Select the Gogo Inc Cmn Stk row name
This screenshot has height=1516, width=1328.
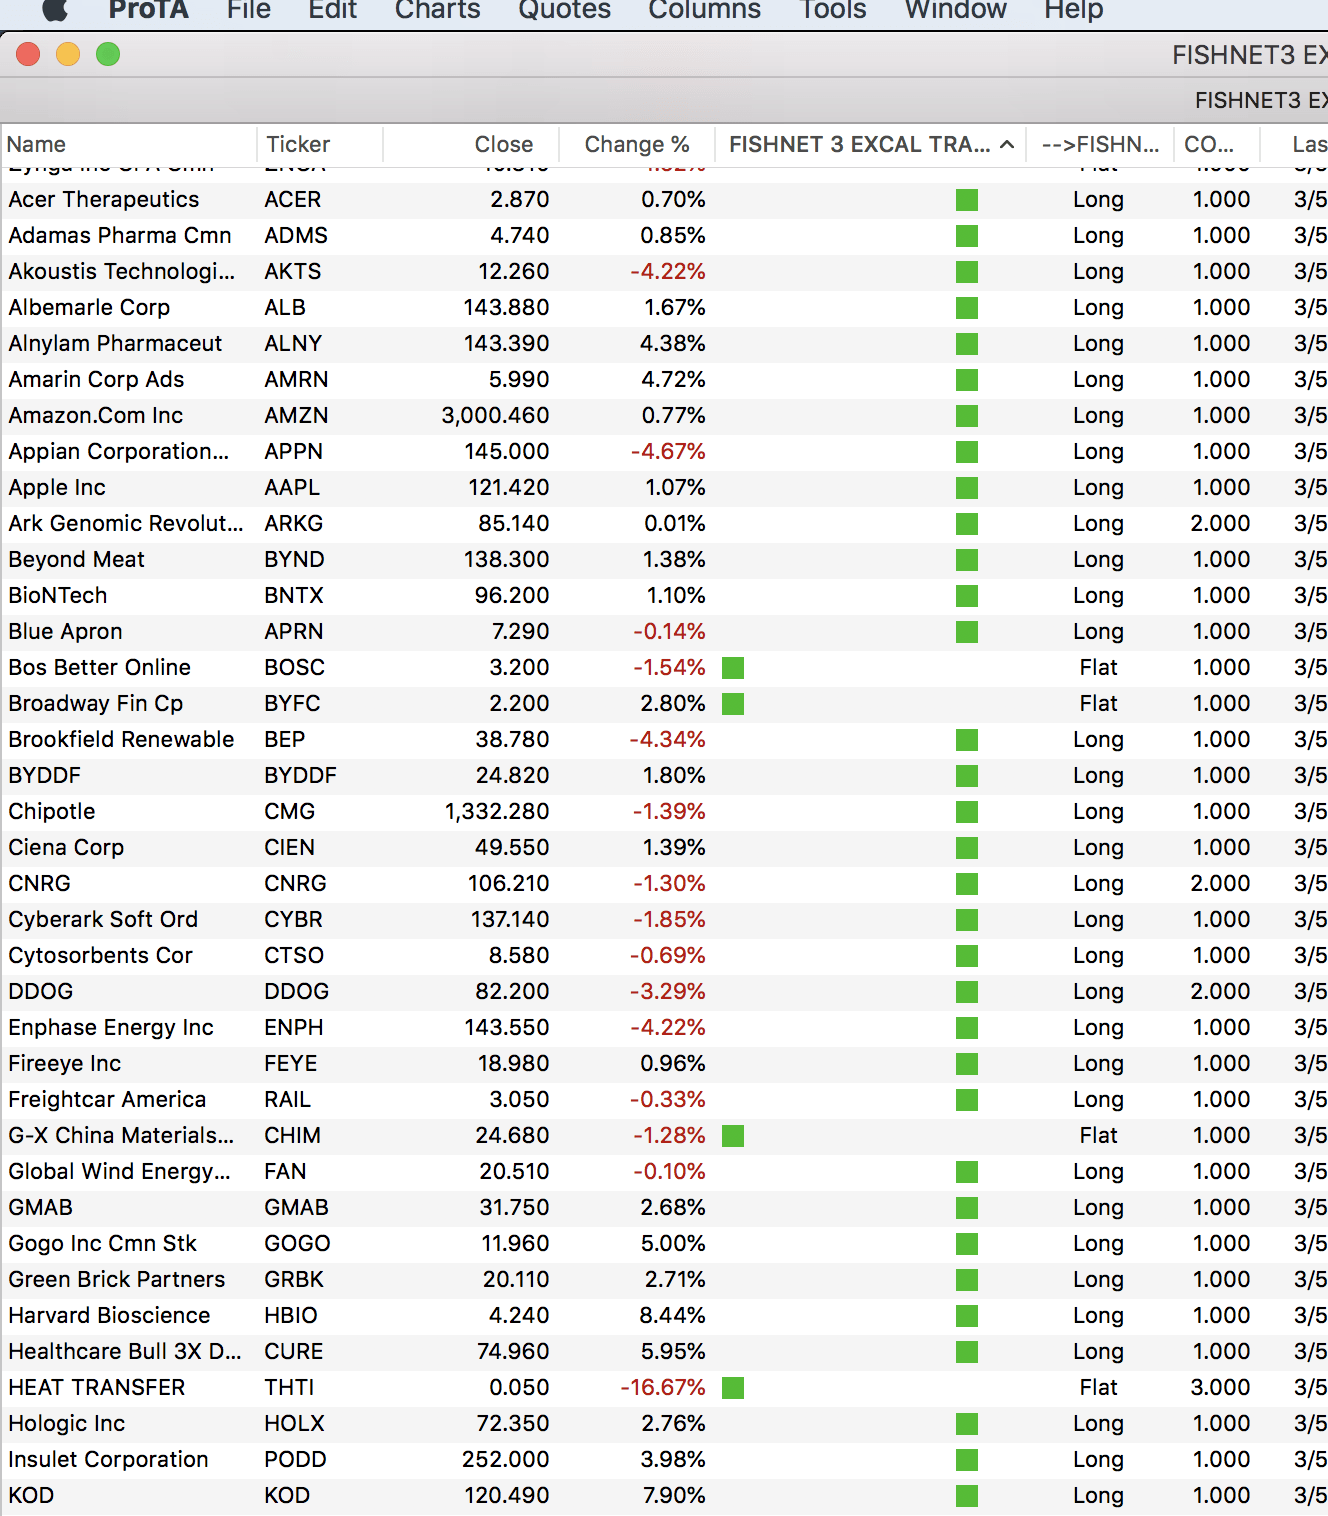pyautogui.click(x=102, y=1243)
